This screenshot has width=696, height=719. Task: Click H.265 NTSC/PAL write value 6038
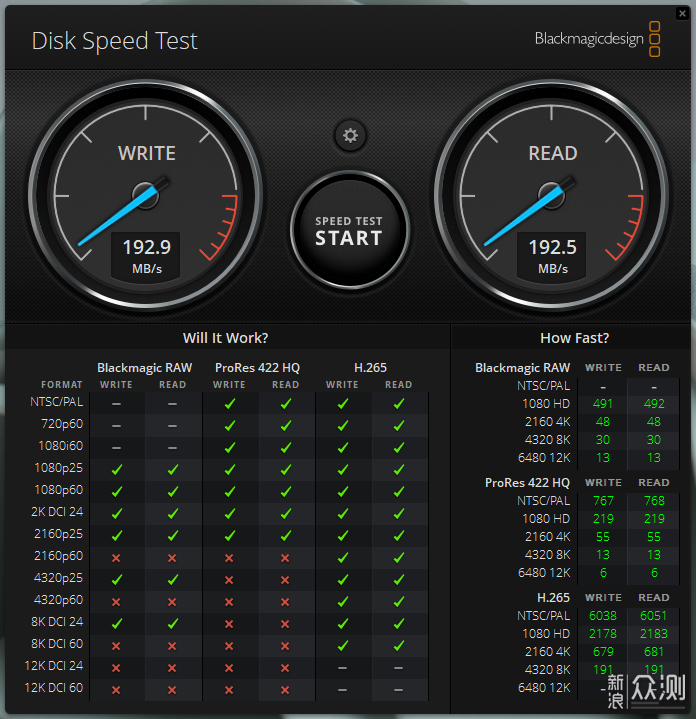coord(603,616)
